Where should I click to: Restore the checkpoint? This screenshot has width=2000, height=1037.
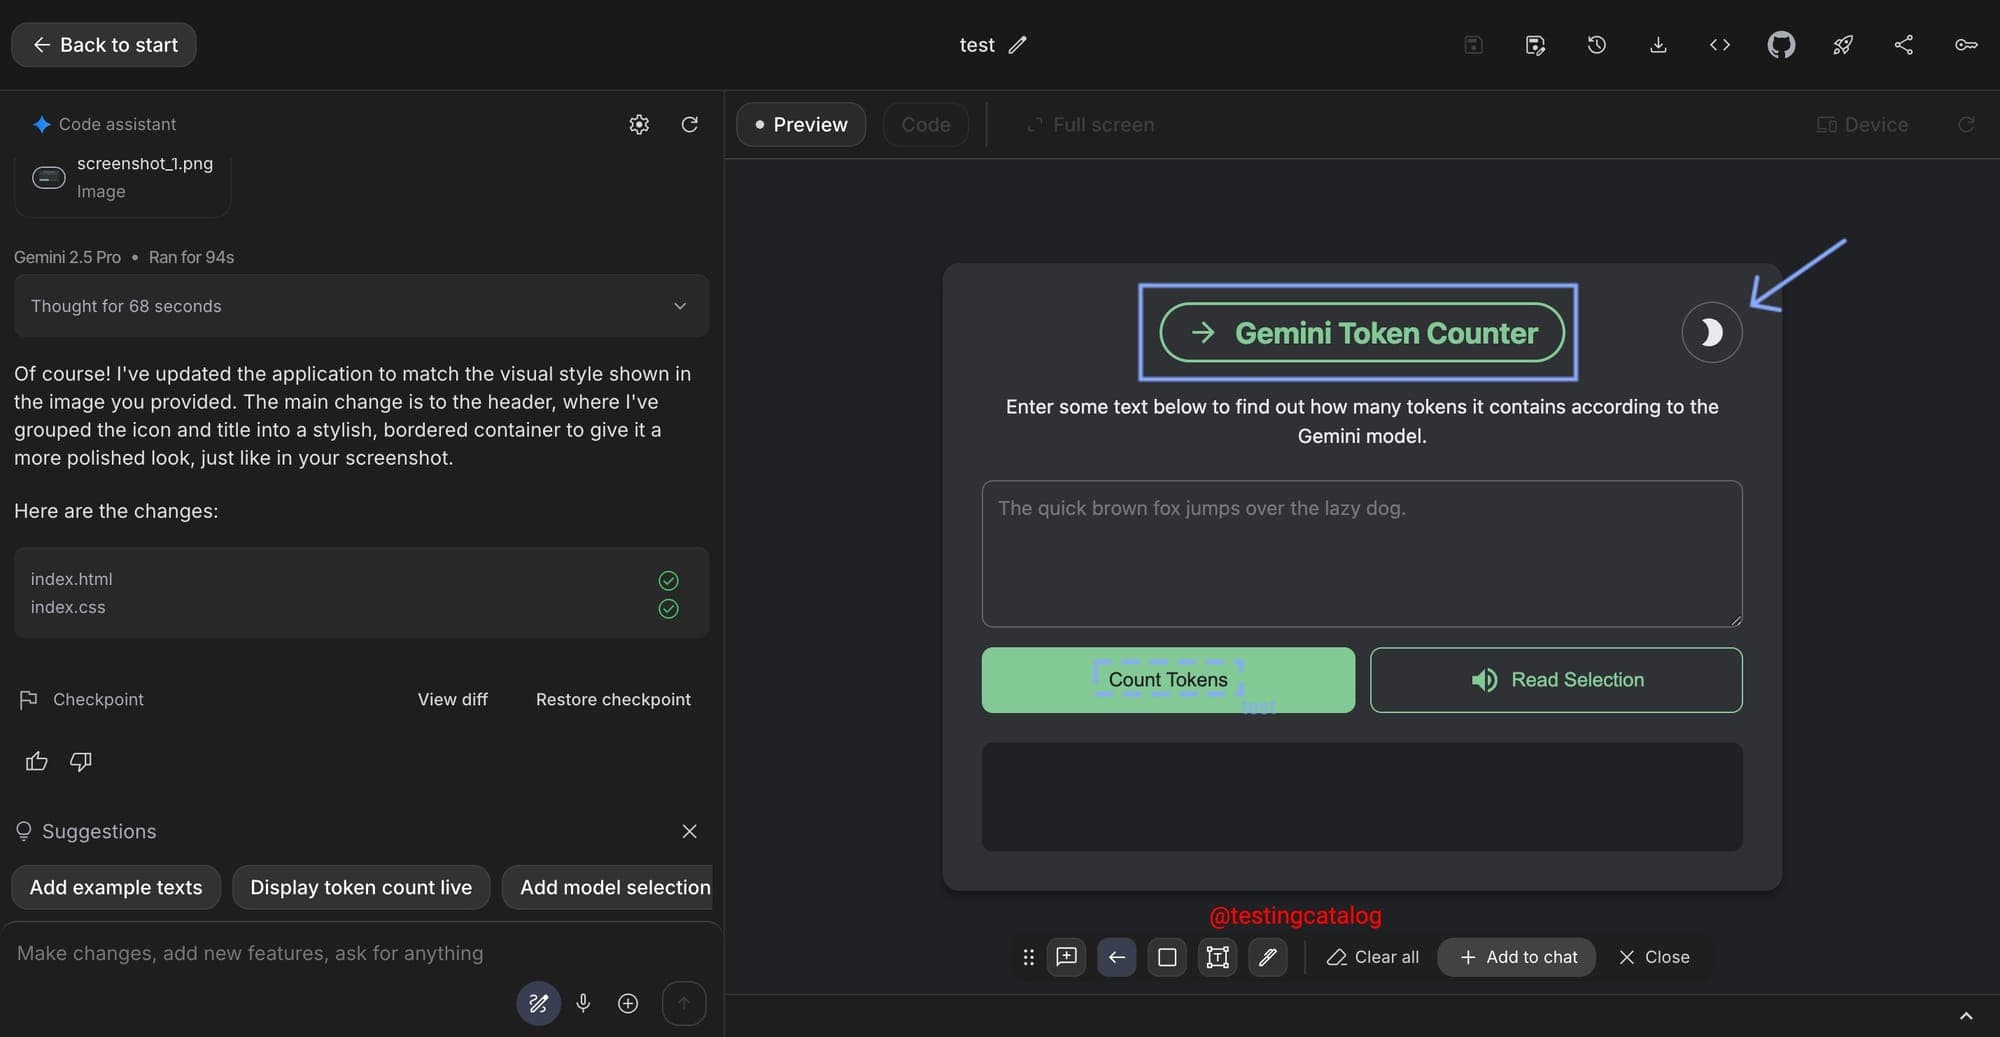613,699
